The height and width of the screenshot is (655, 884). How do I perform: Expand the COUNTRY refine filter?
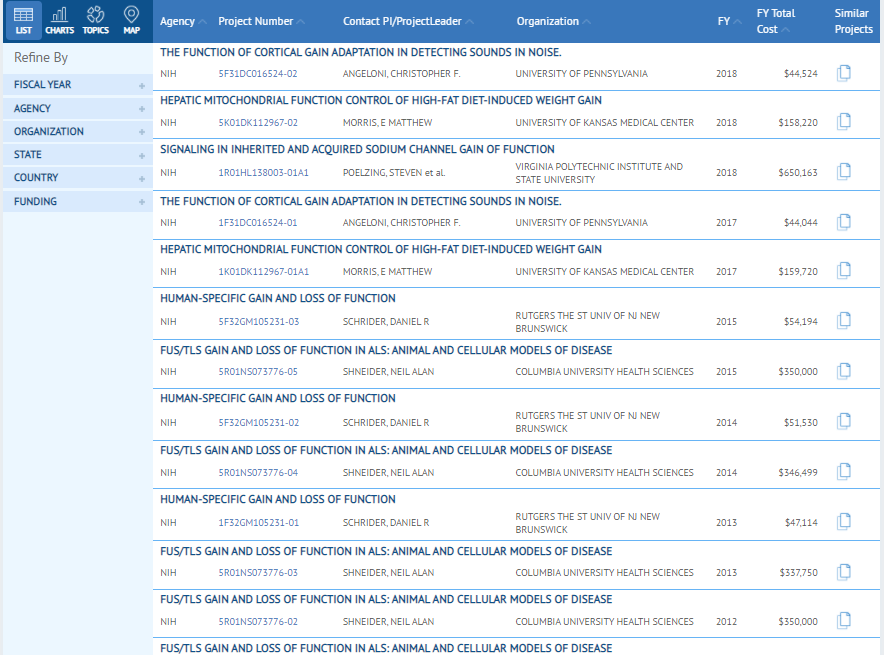click(78, 178)
